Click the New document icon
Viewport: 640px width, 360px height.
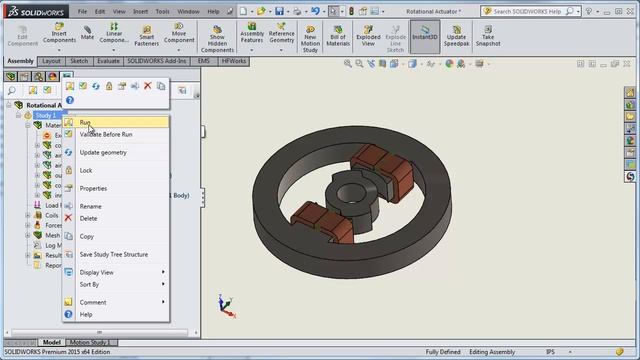243,11
